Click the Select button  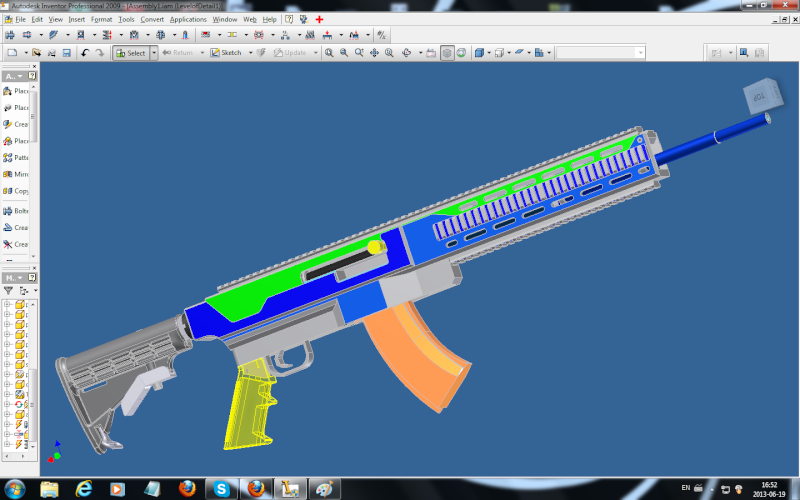coord(130,52)
